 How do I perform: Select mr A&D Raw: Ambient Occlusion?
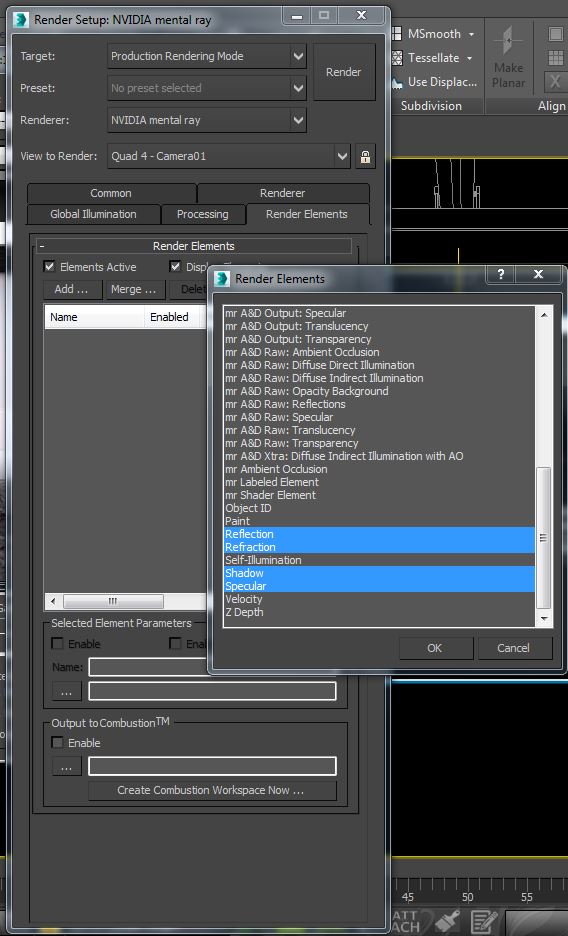click(379, 352)
